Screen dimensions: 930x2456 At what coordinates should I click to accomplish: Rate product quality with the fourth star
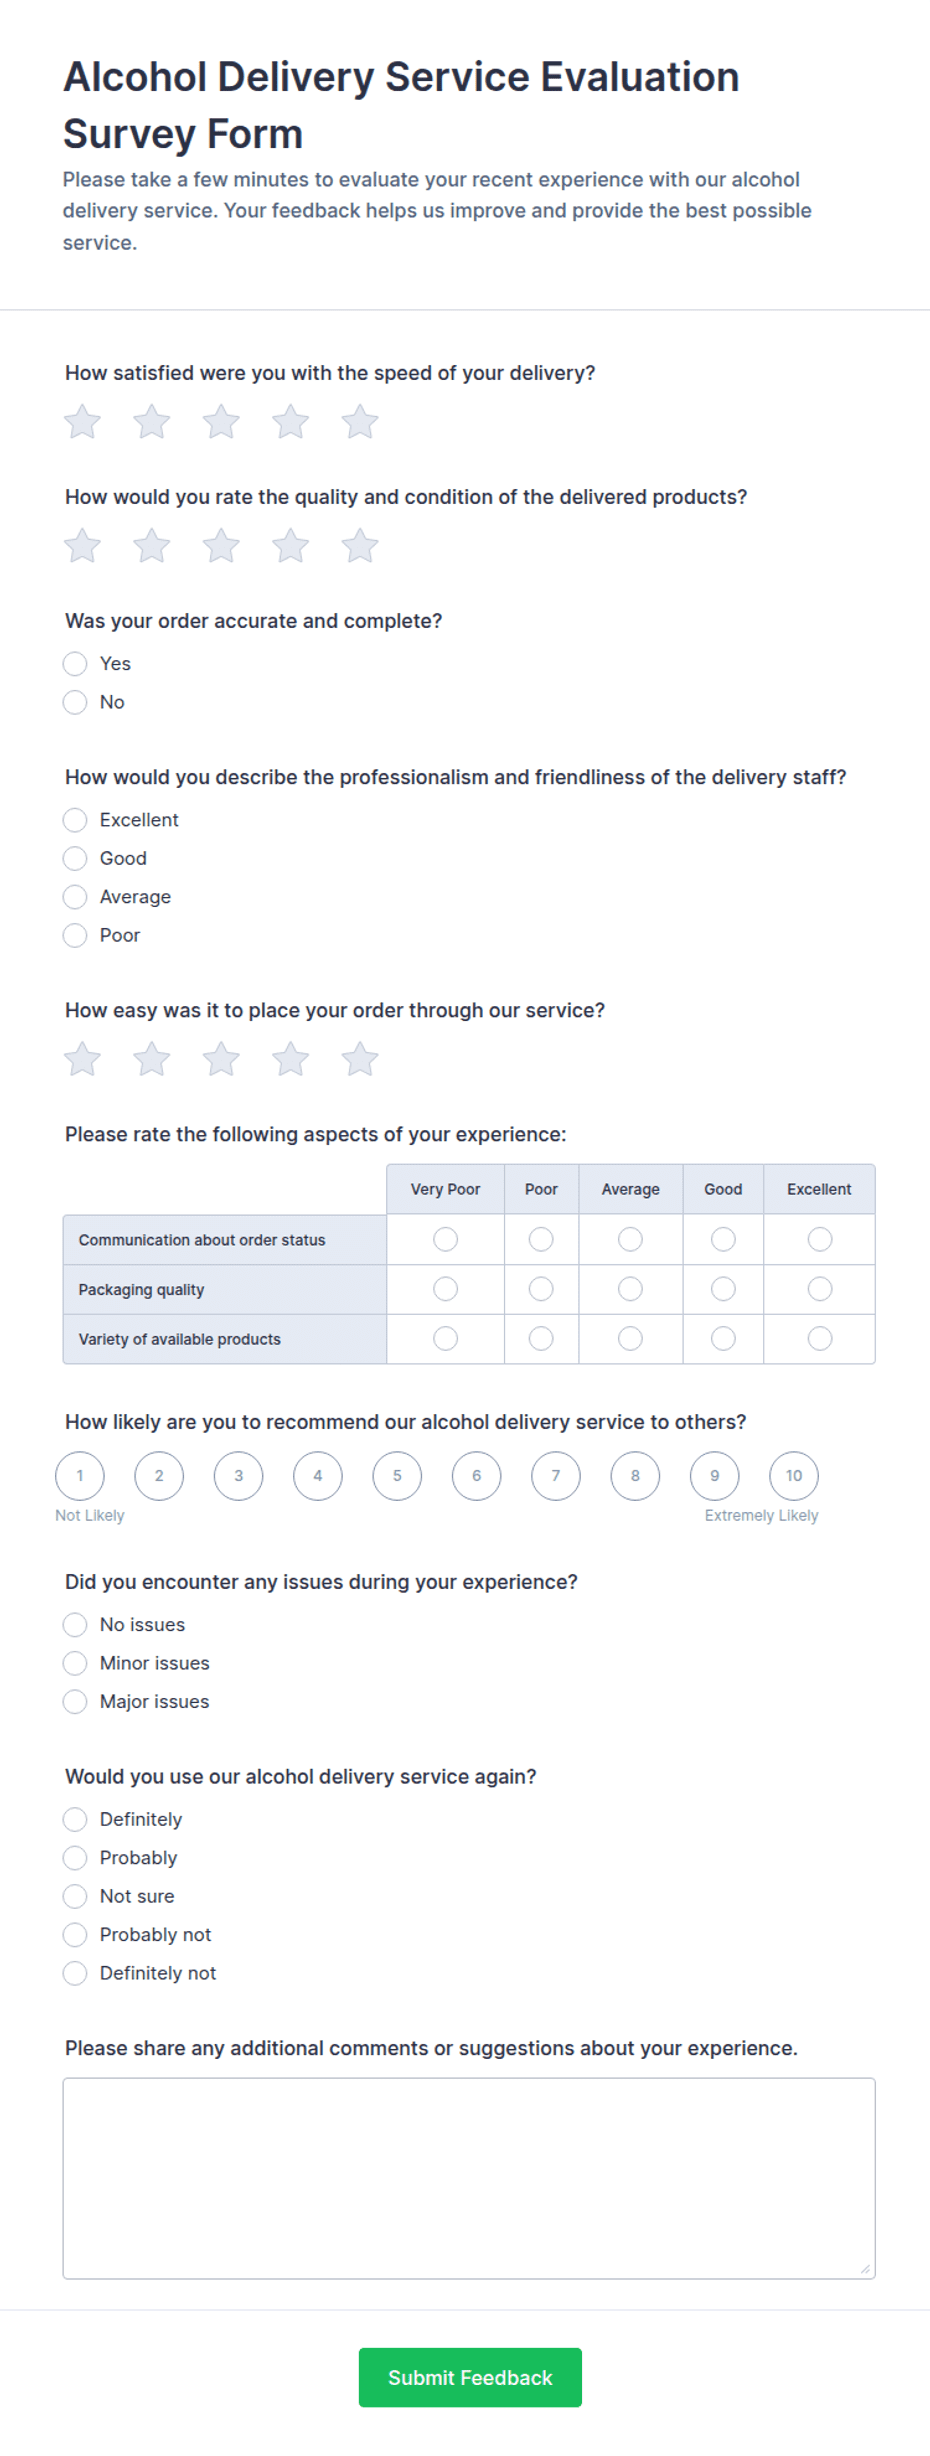click(290, 546)
